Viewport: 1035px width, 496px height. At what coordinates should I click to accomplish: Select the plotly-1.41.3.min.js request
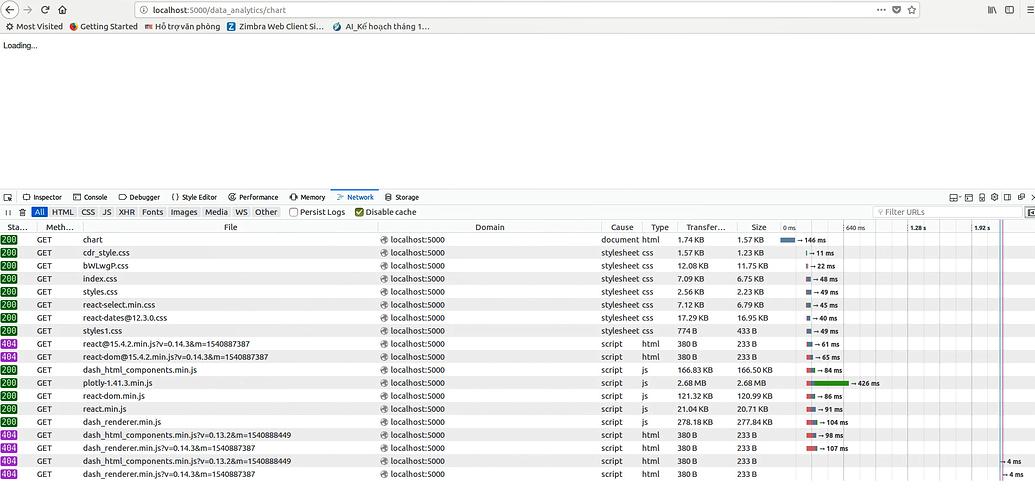(518, 383)
